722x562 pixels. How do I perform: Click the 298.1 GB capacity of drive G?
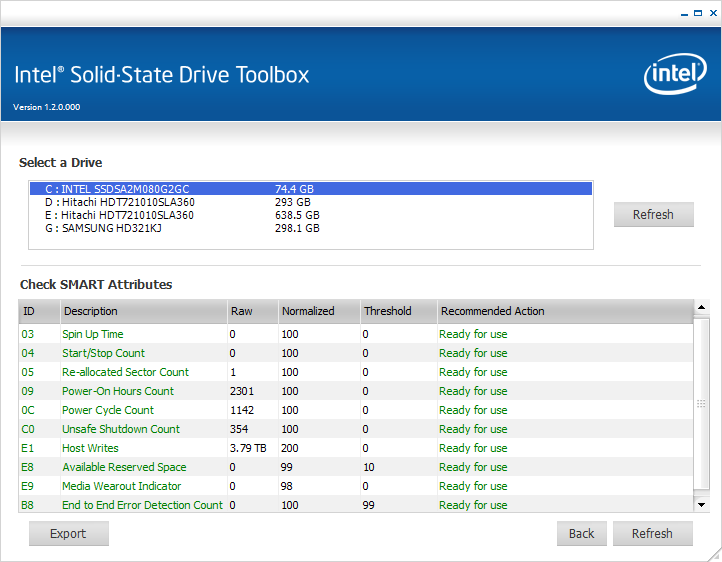[297, 228]
